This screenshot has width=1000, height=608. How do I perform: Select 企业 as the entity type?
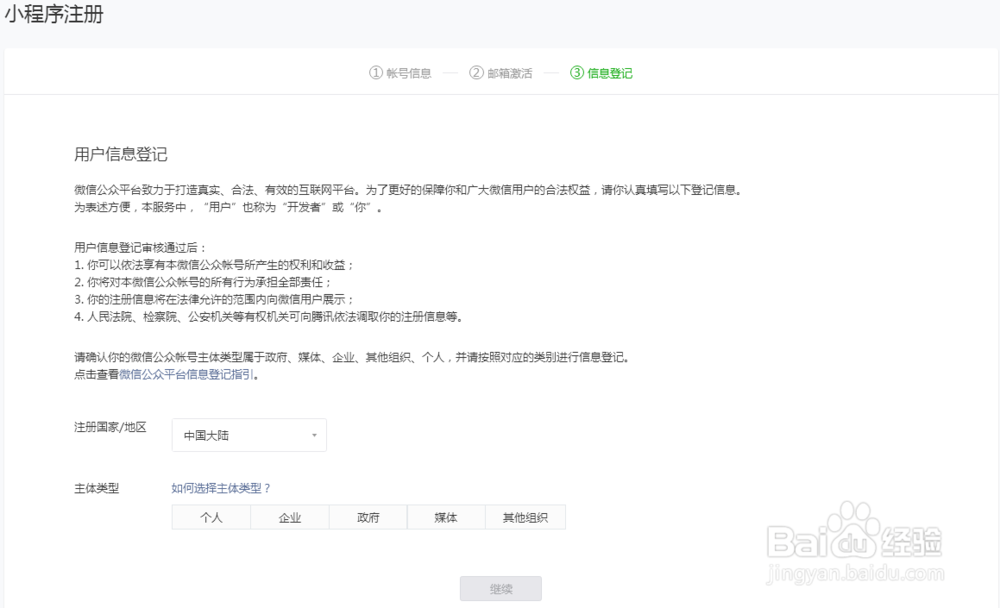[x=290, y=517]
